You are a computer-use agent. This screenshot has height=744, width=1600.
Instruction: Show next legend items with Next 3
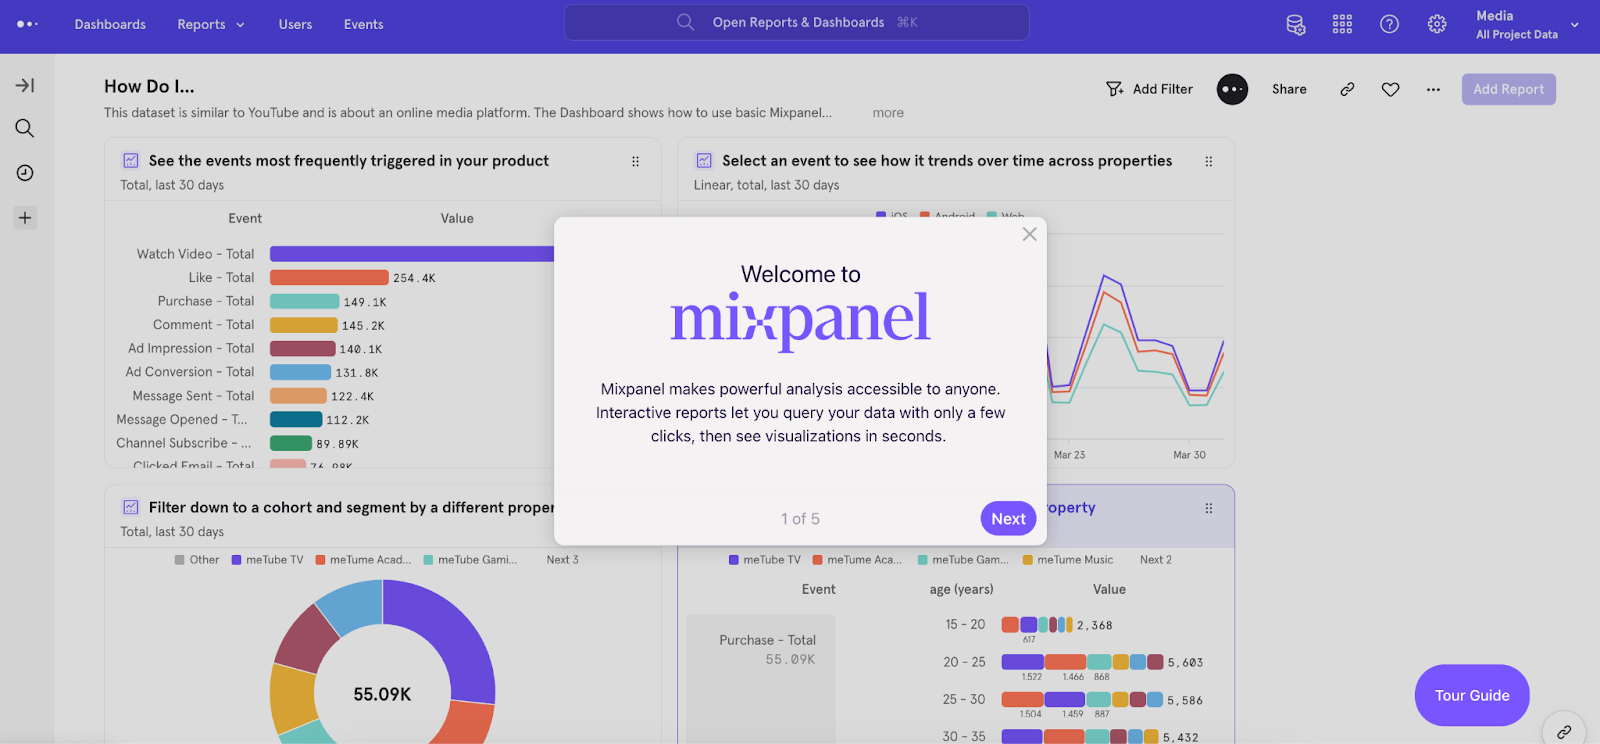562,560
